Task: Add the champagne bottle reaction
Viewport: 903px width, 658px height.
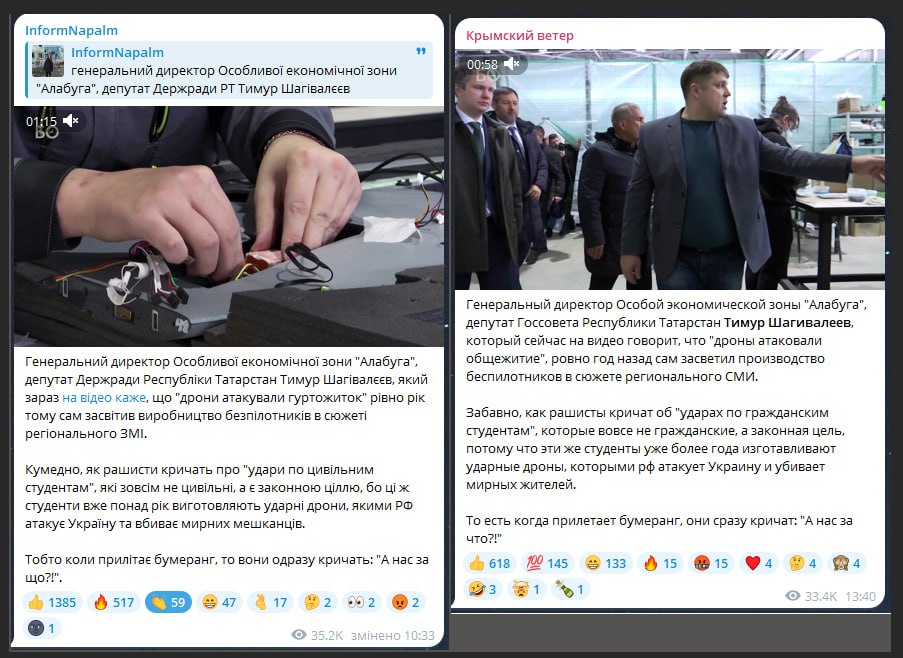Action: 570,589
